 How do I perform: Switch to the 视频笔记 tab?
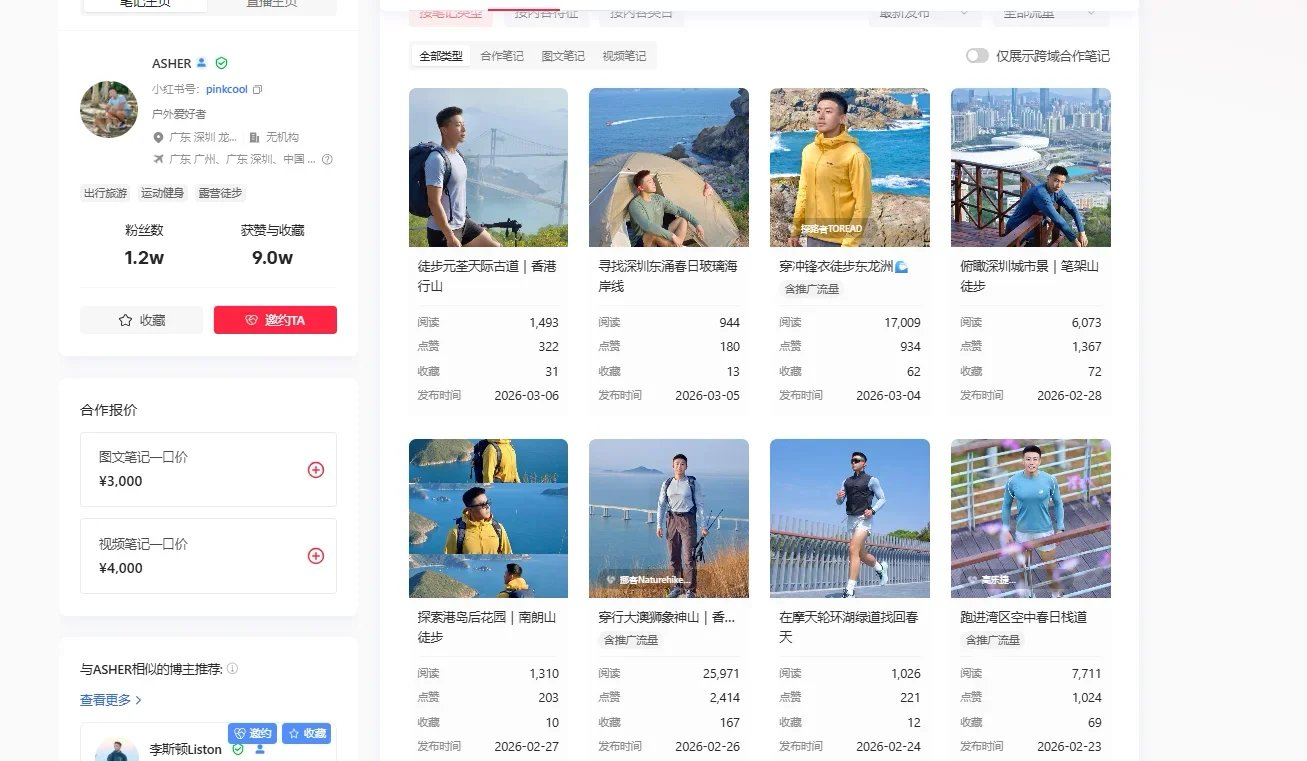tap(624, 56)
